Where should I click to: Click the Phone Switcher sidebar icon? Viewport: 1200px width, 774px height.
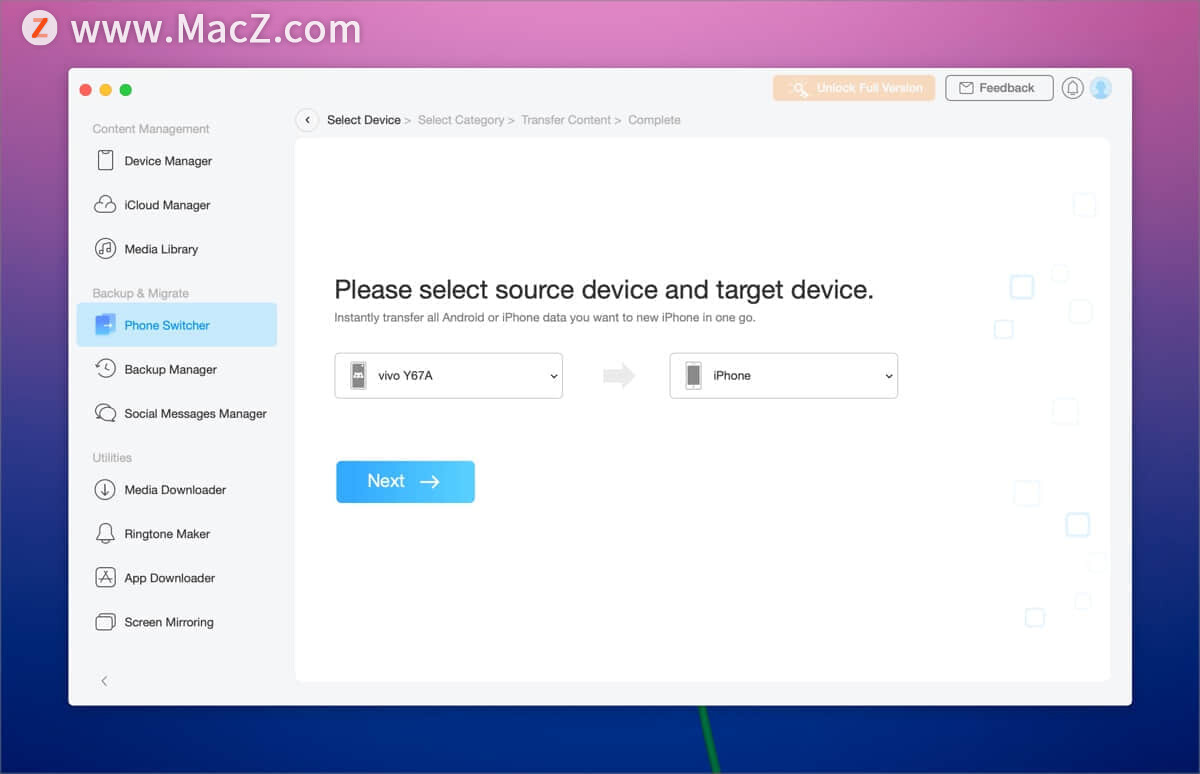[x=105, y=325]
